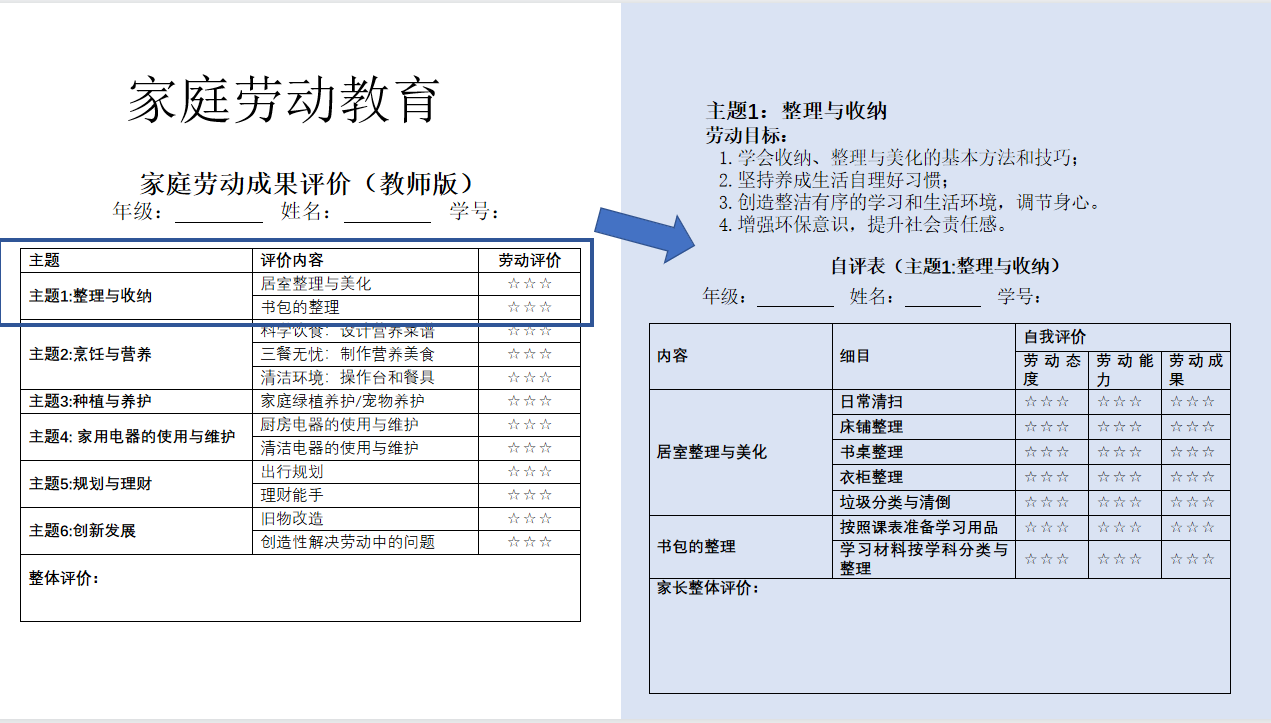Screen dimensions: 1271x723
Task: Click 学号： label in the self-evaluation form
Action: coord(1022,297)
